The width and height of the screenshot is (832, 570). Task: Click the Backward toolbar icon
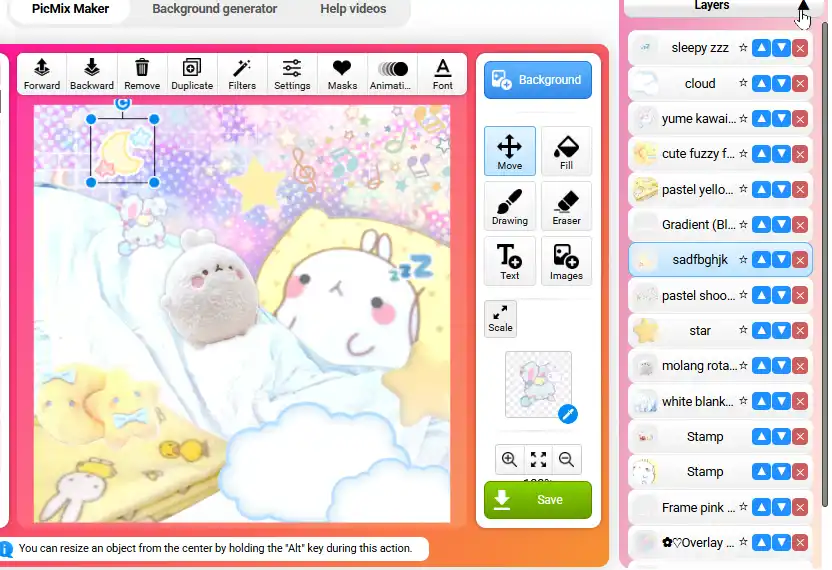[x=92, y=74]
